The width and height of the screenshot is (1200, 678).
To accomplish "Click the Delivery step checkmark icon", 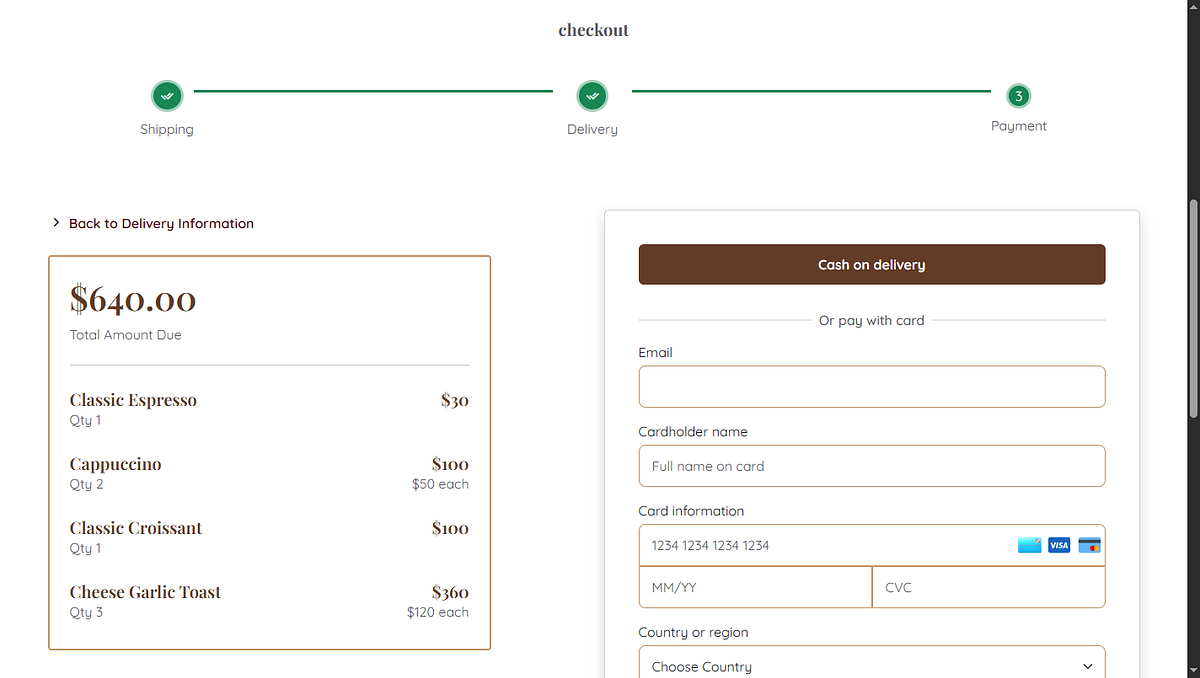I will [x=592, y=95].
